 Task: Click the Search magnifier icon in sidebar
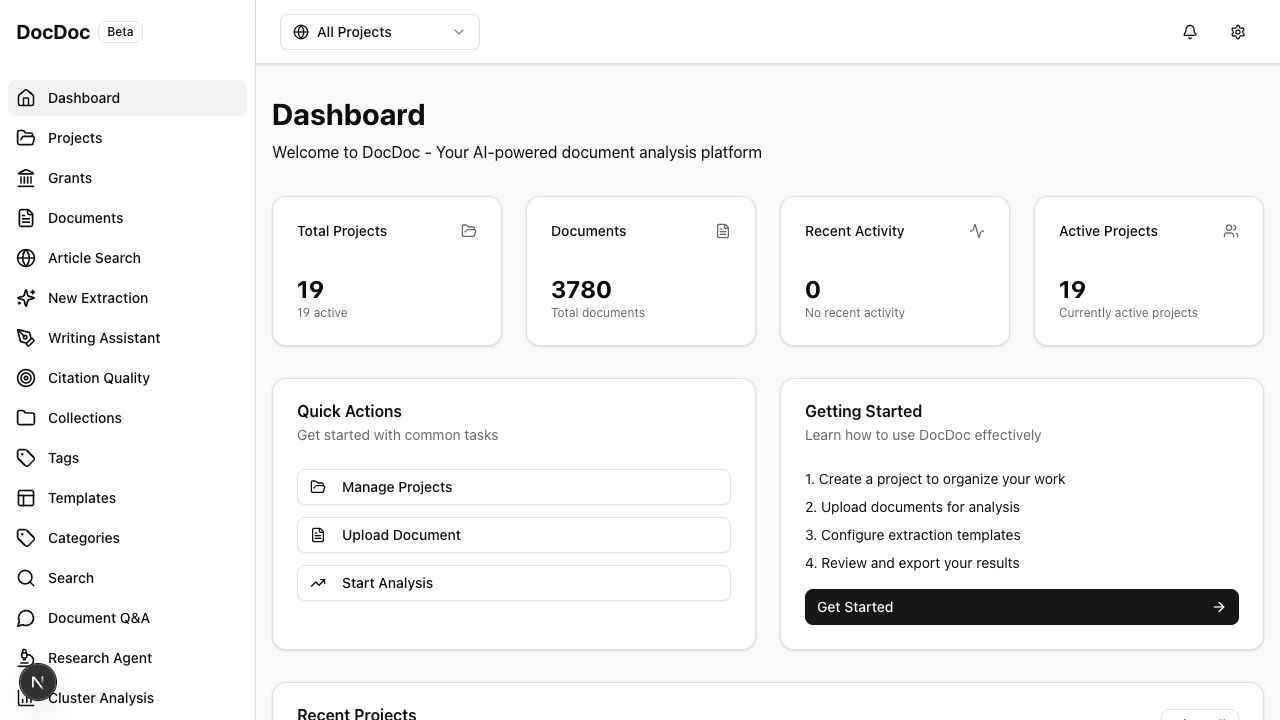[x=27, y=578]
